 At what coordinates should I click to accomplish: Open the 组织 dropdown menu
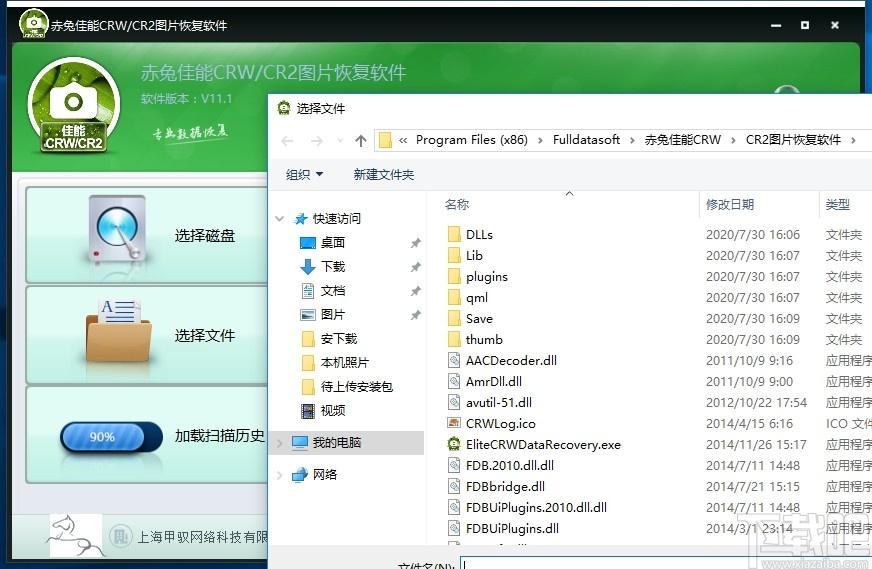304,175
